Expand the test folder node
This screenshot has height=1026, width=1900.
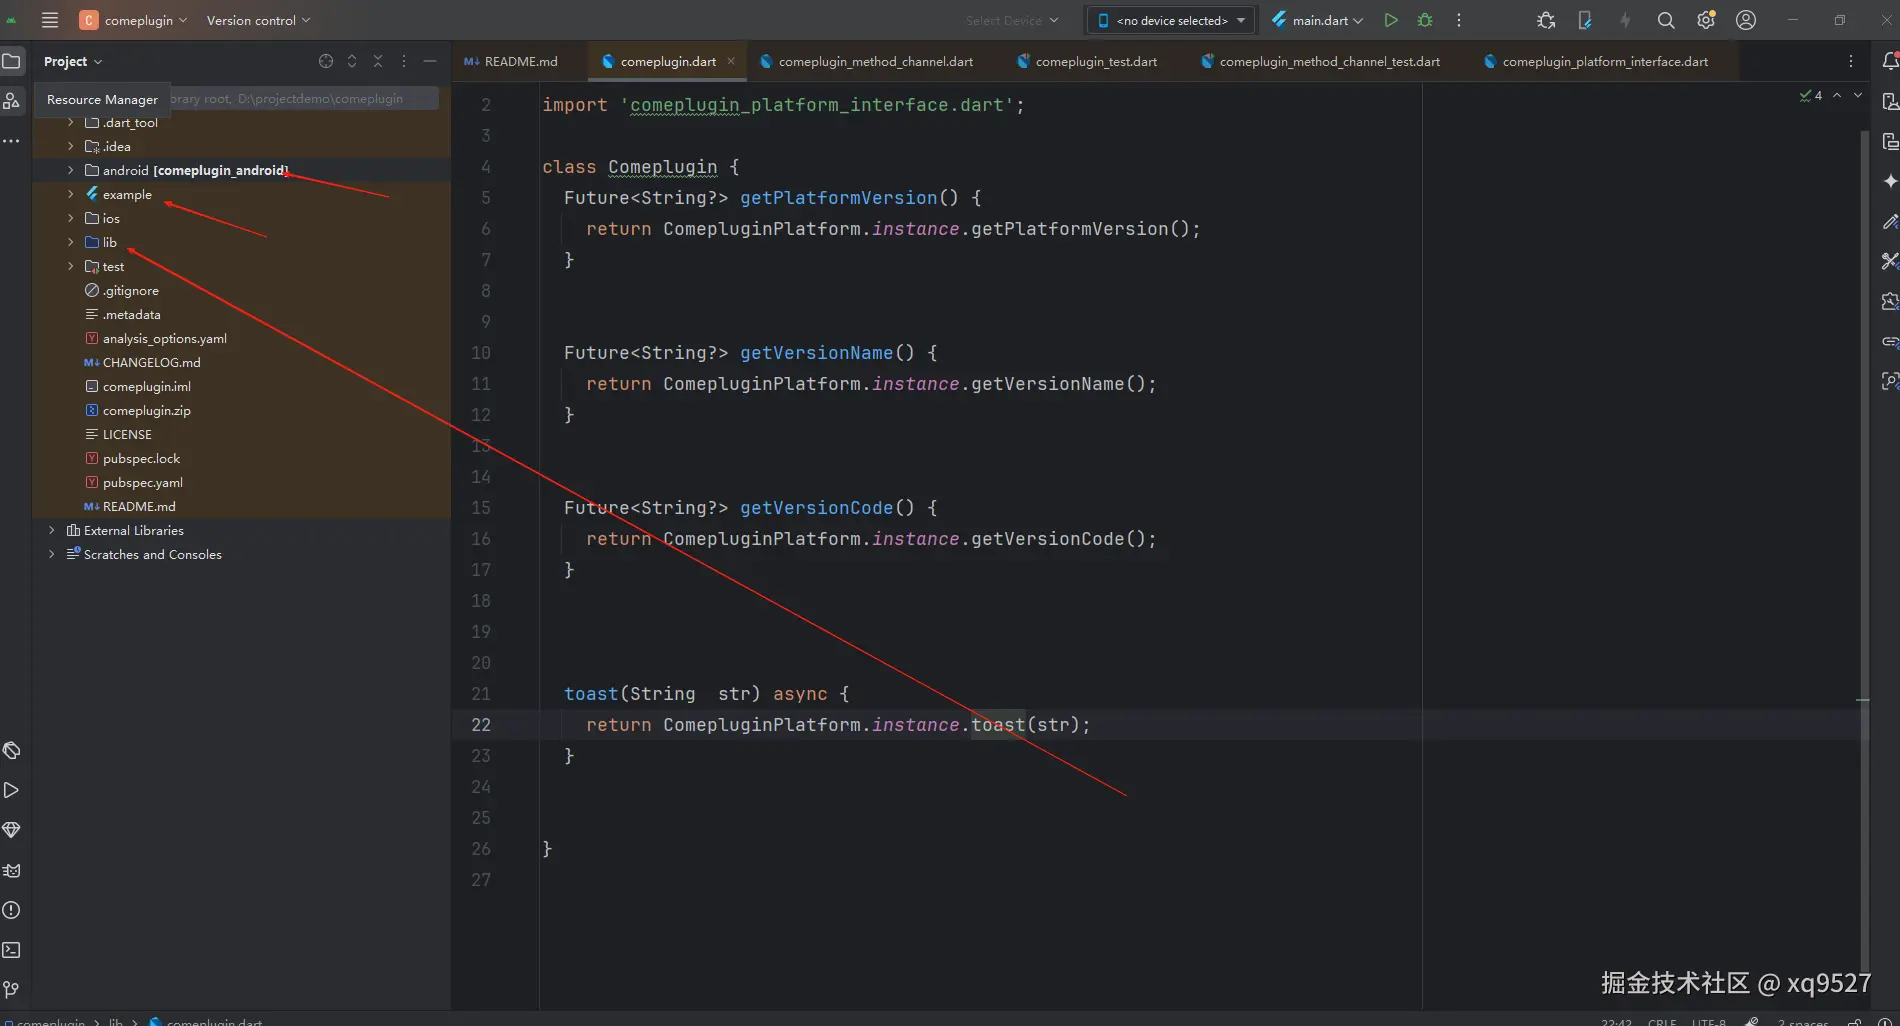click(70, 267)
